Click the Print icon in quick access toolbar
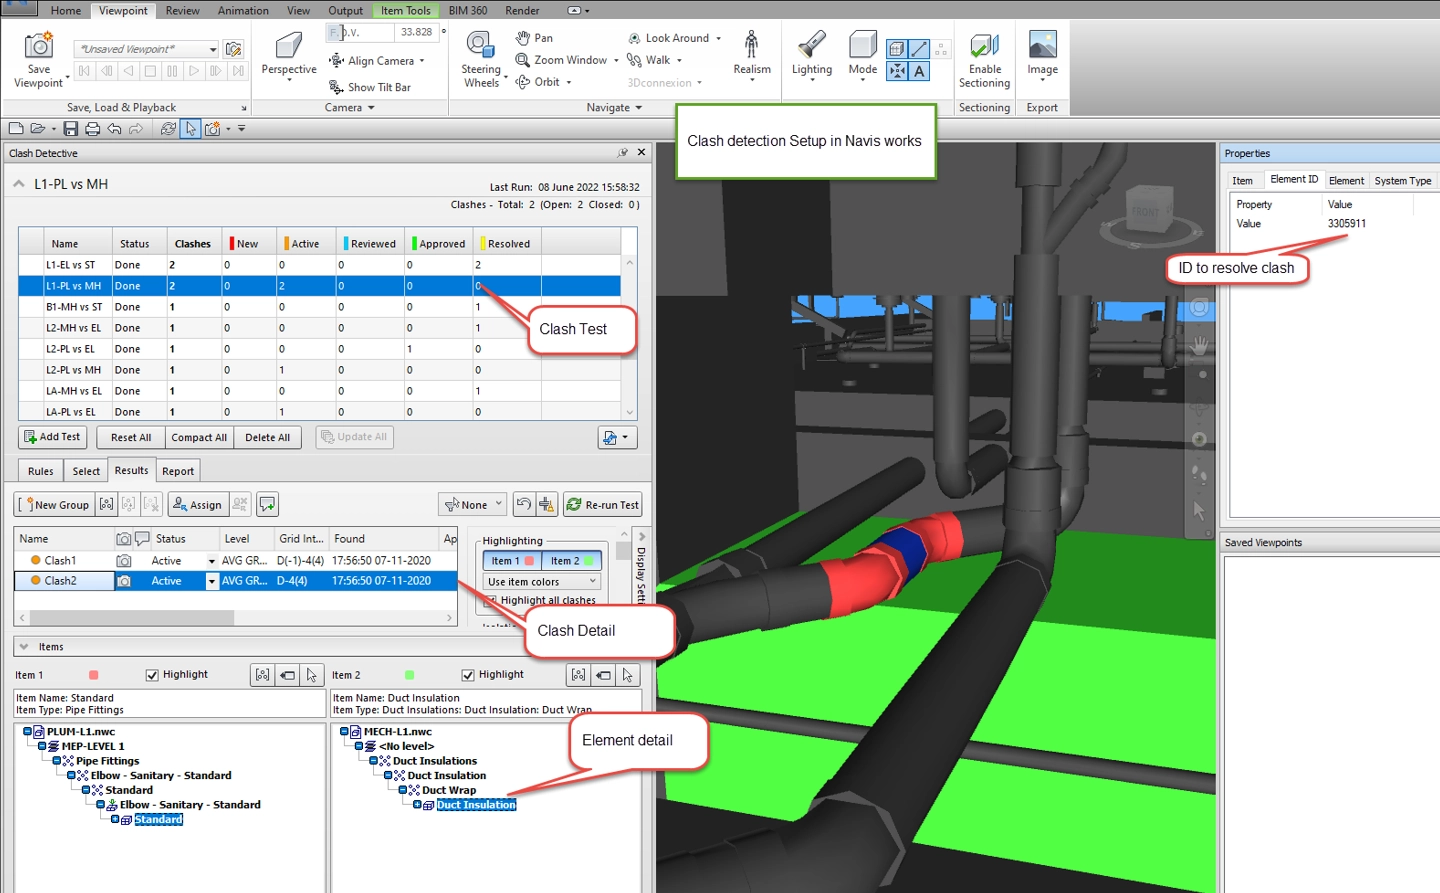This screenshot has height=893, width=1440. (x=93, y=129)
